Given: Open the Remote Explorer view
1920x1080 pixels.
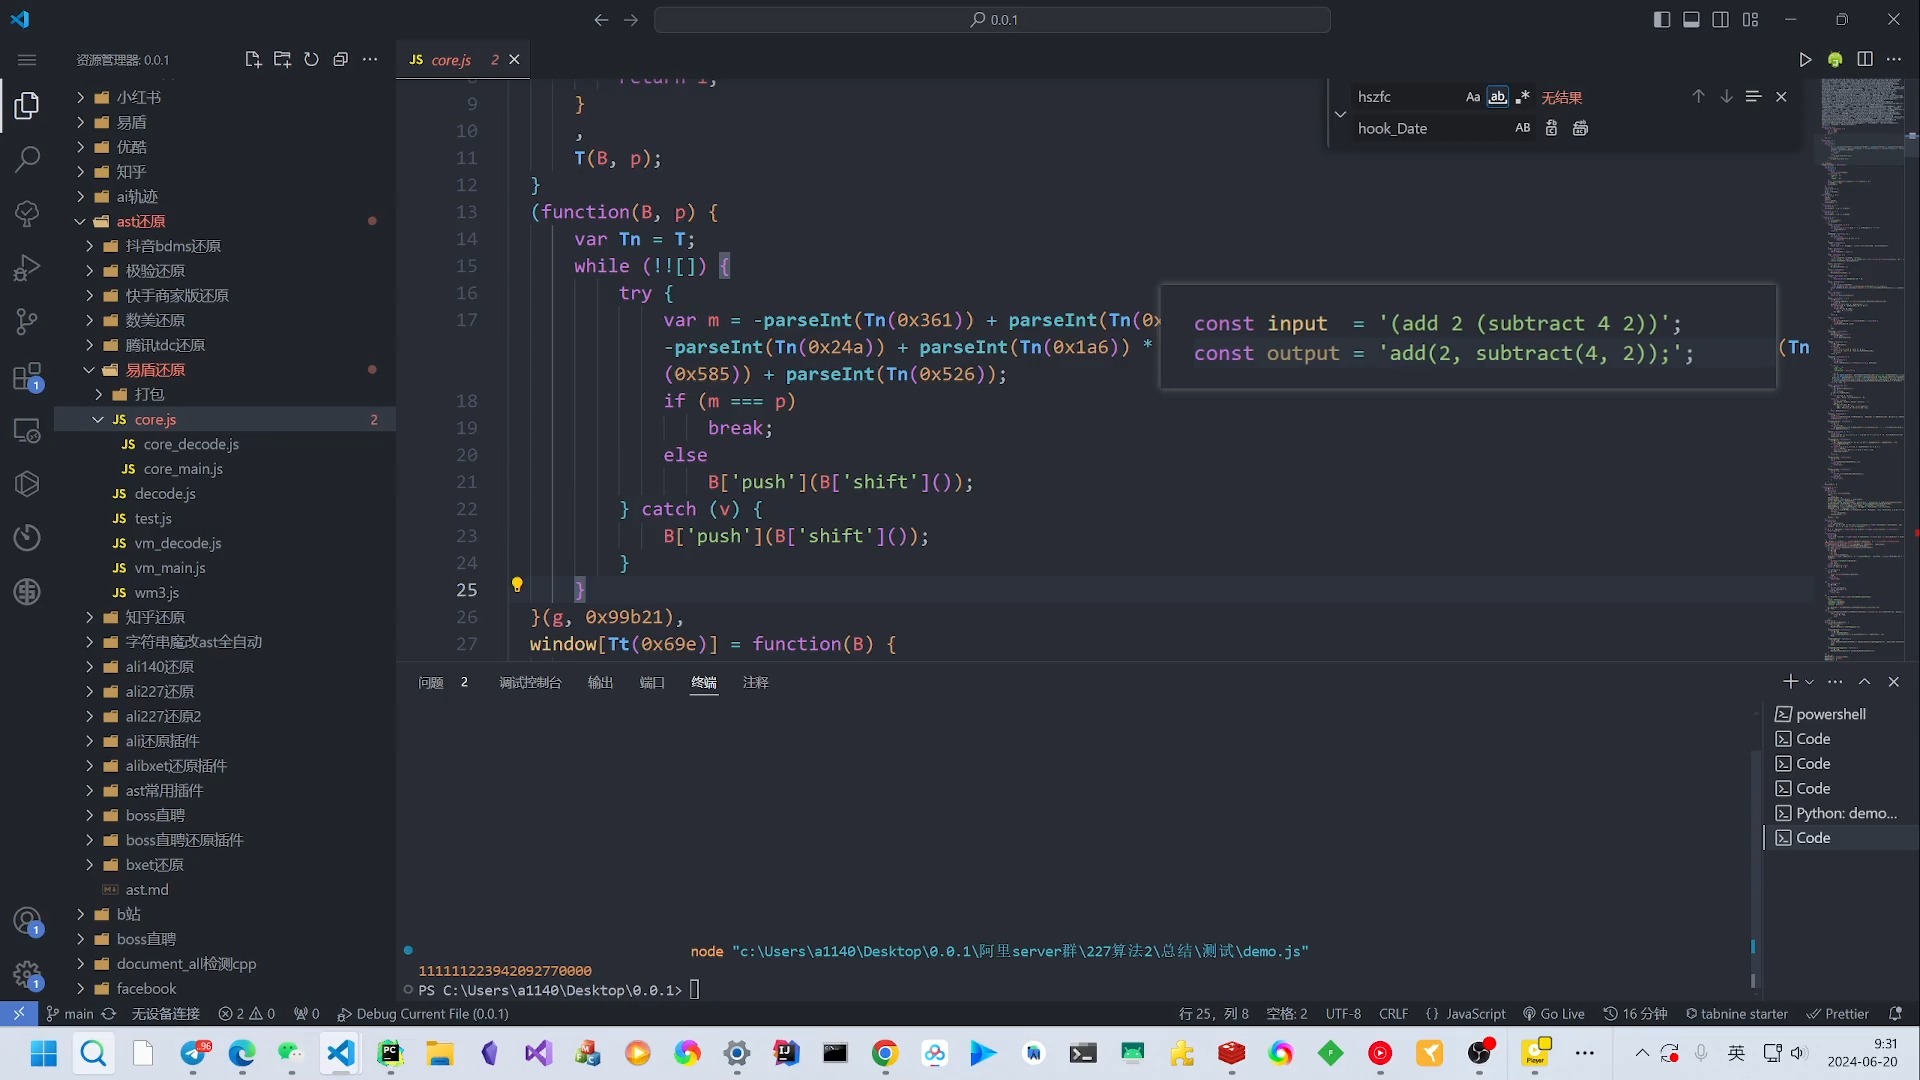Looking at the screenshot, I should coord(27,430).
